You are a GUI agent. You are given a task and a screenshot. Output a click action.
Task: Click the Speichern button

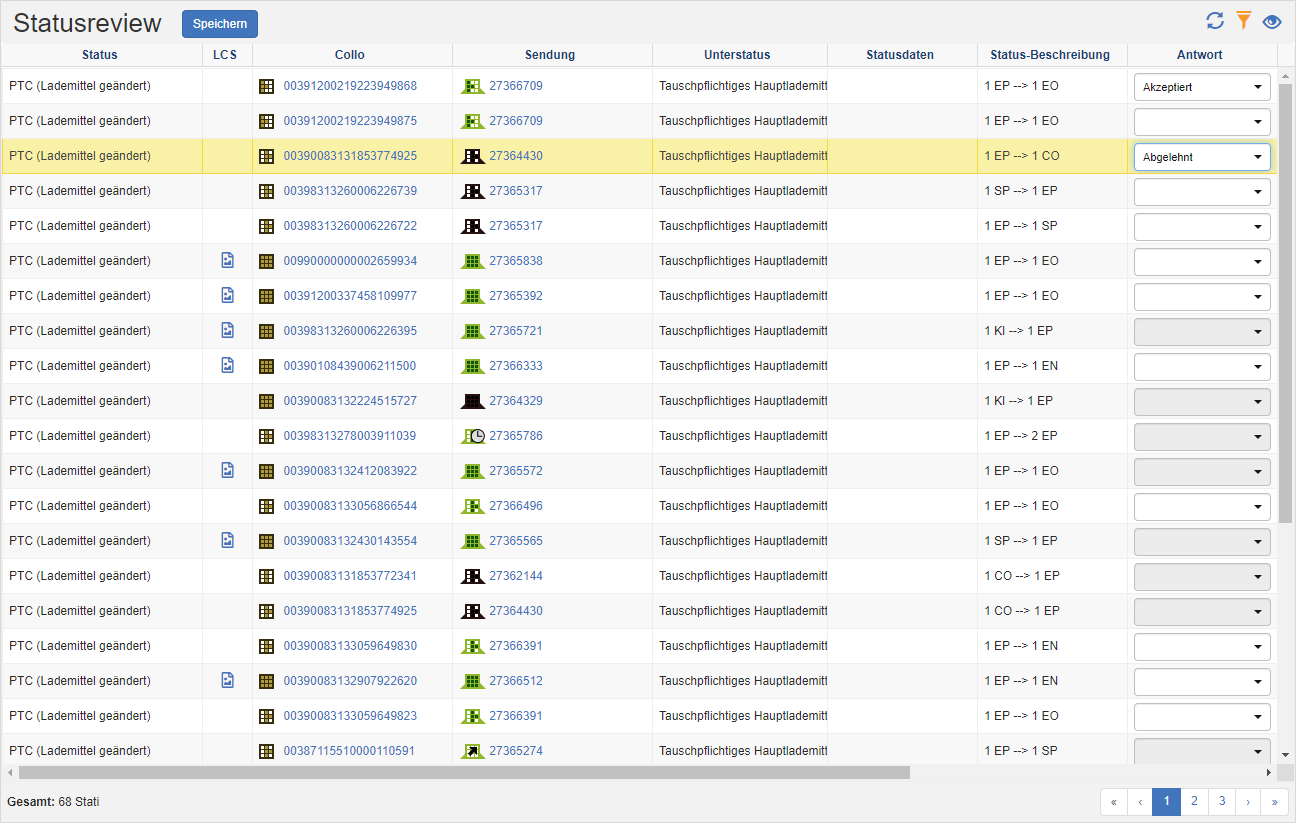[220, 24]
